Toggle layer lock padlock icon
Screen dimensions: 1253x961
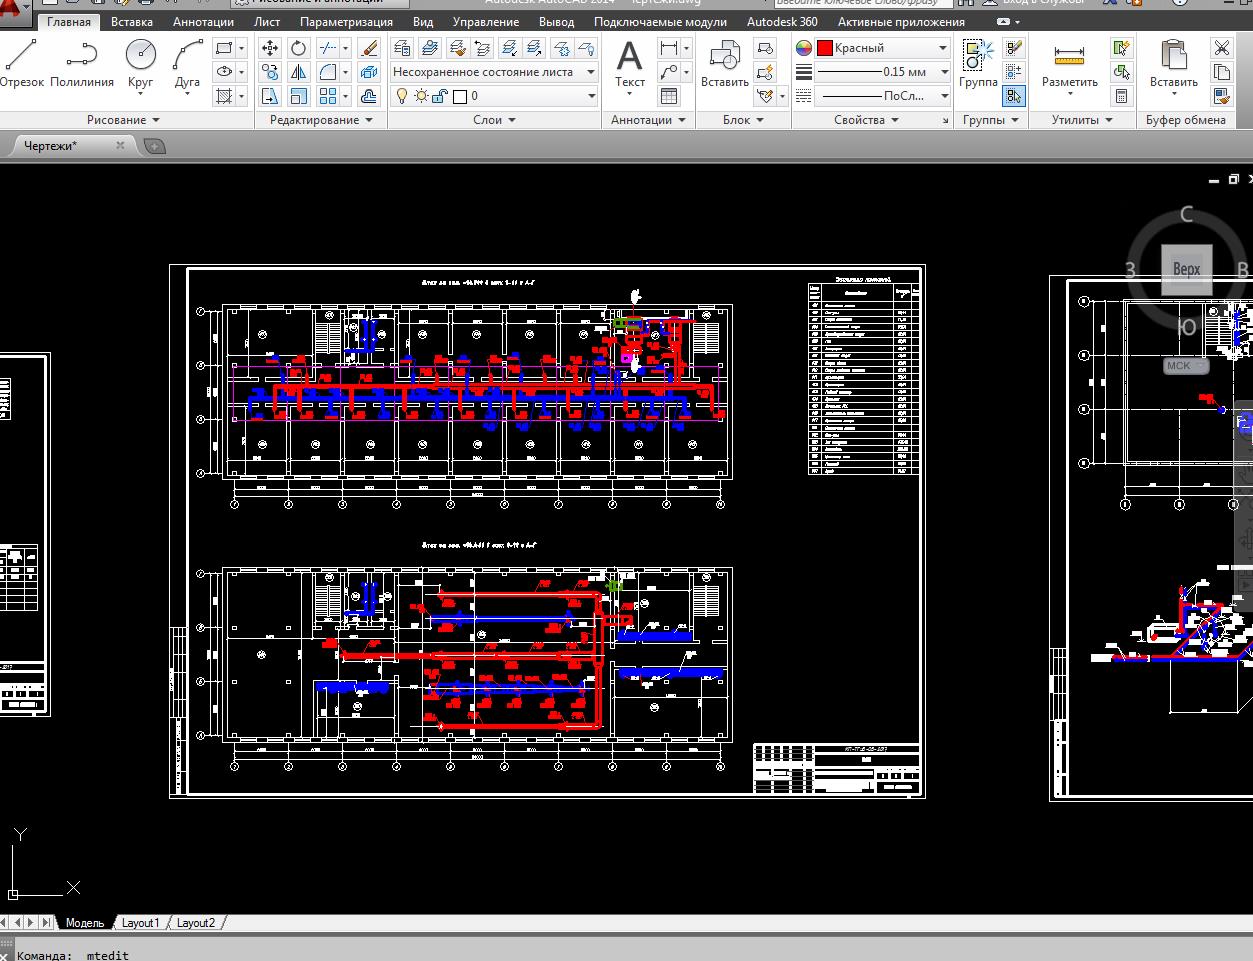[440, 96]
